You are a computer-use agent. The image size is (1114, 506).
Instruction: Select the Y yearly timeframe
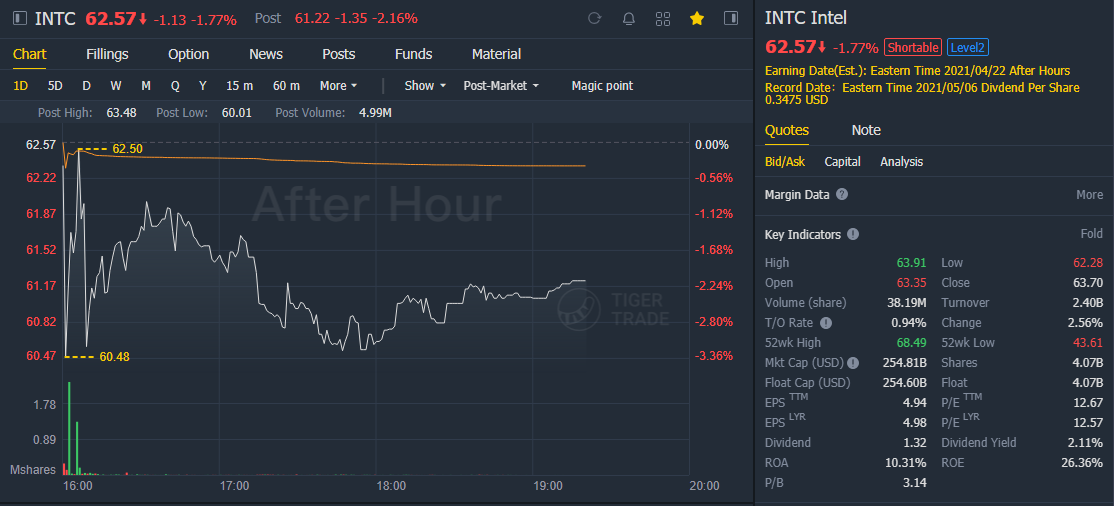point(202,86)
